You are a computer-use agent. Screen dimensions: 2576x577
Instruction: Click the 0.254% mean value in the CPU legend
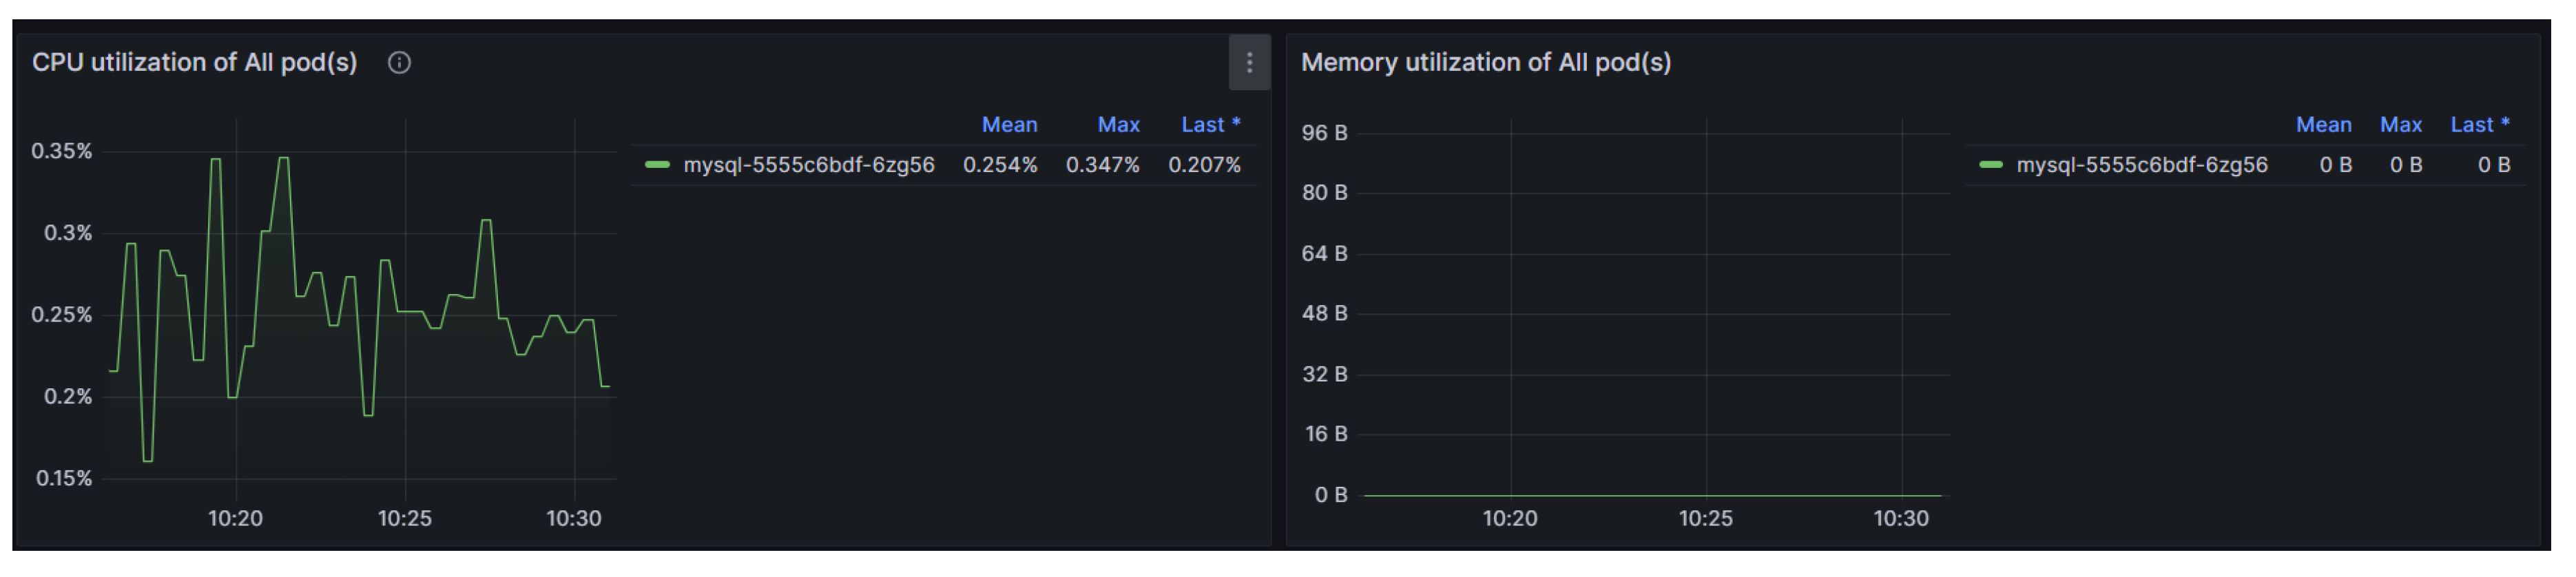point(1000,165)
